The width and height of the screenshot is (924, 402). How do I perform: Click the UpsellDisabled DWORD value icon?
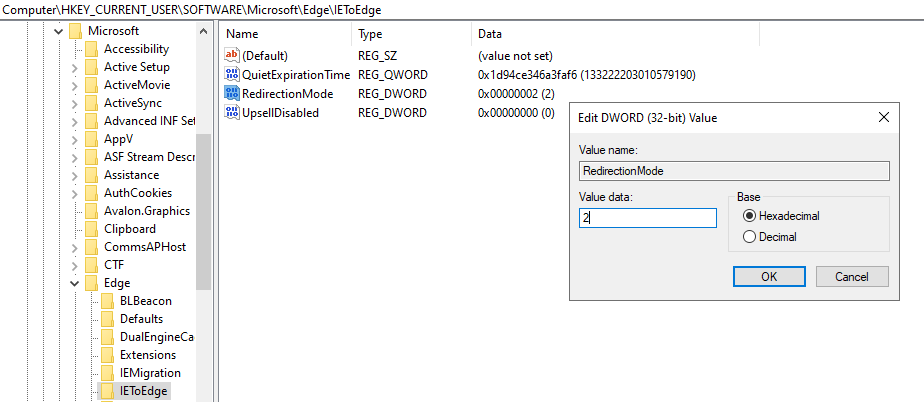pos(232,113)
